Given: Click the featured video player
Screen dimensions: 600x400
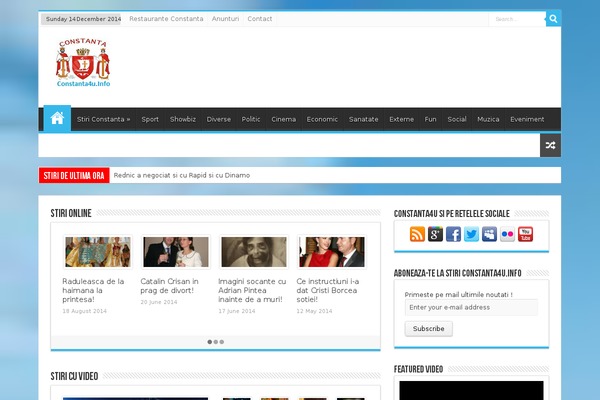Looking at the screenshot, I should (471, 390).
